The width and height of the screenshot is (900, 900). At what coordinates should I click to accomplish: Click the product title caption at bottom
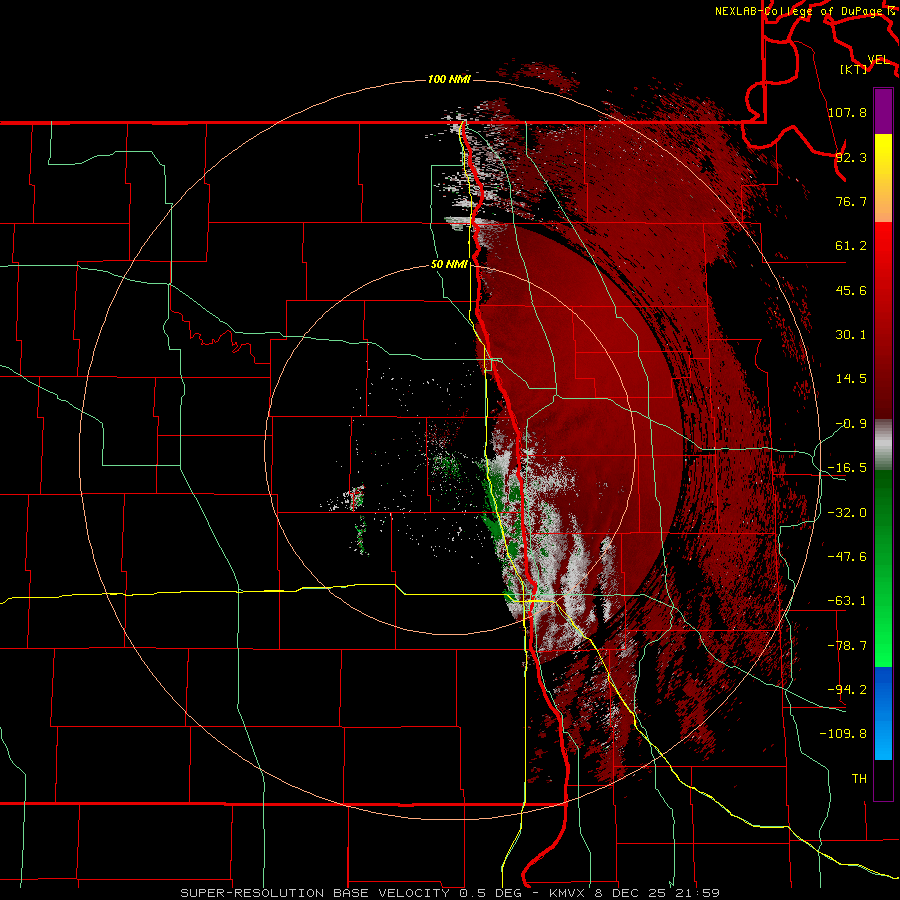450,893
